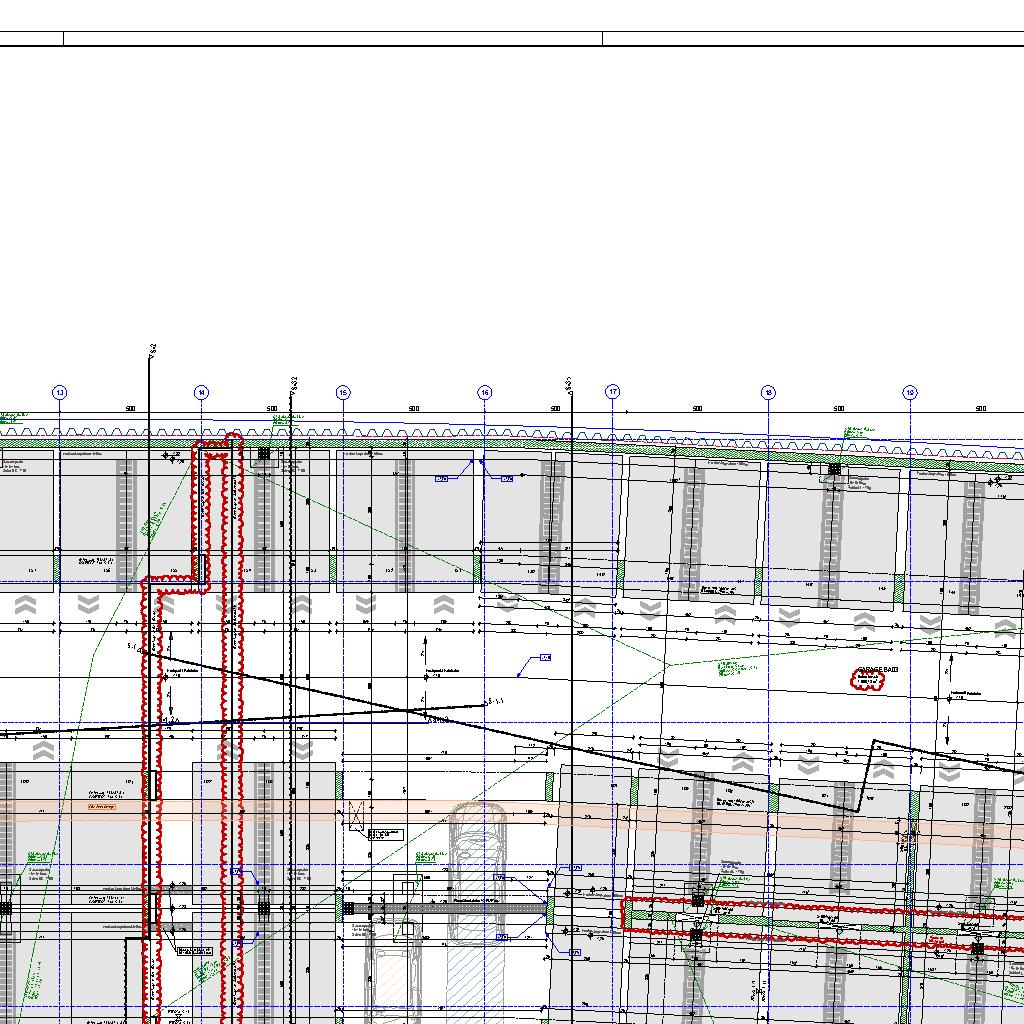Select the GARAGE BAIE room label

(878, 671)
